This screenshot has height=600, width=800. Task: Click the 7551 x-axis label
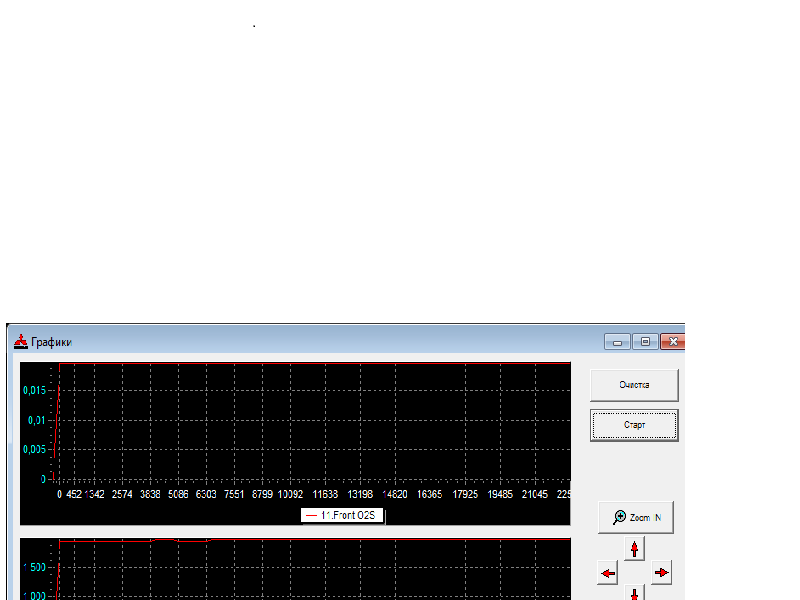click(234, 494)
